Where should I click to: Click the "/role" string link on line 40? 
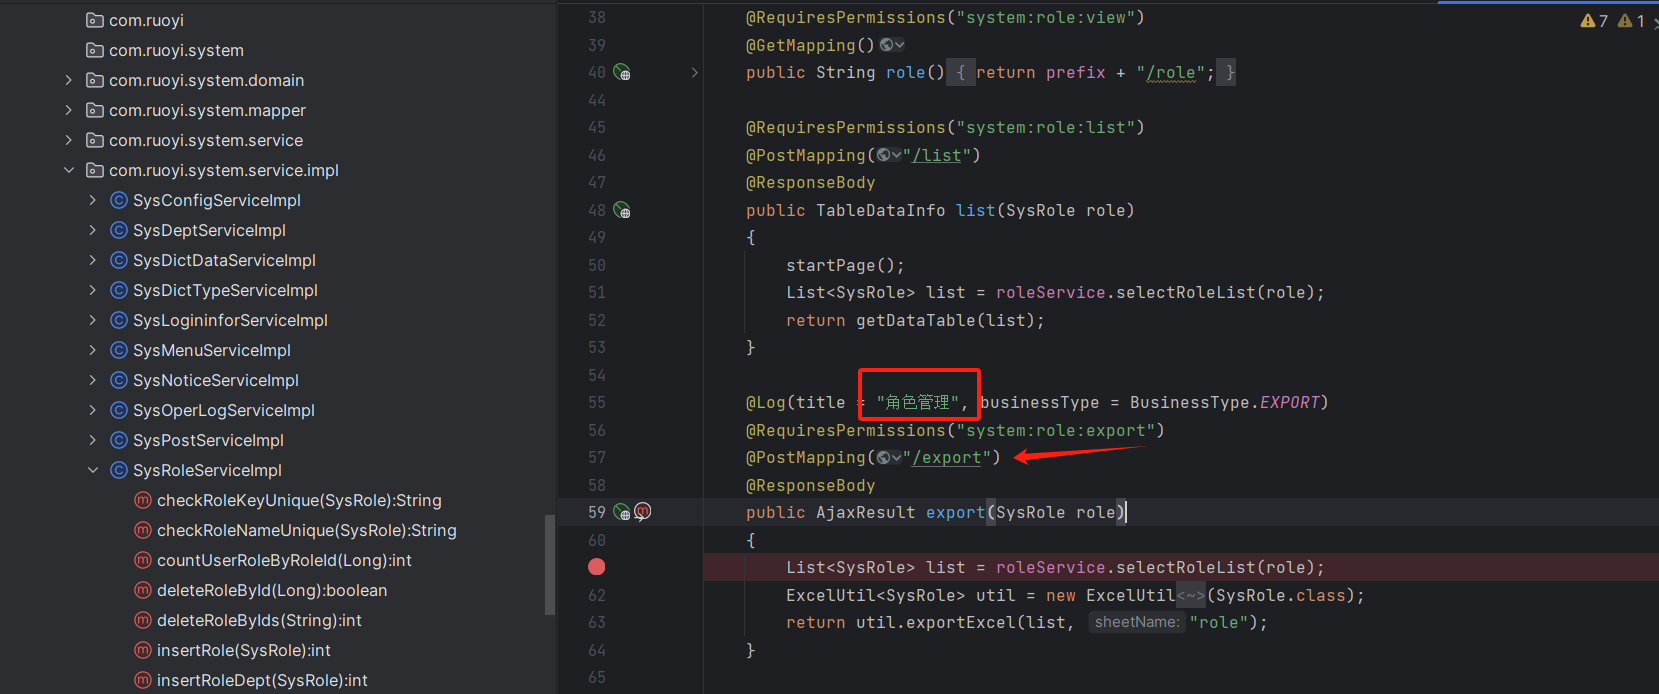point(1170,73)
